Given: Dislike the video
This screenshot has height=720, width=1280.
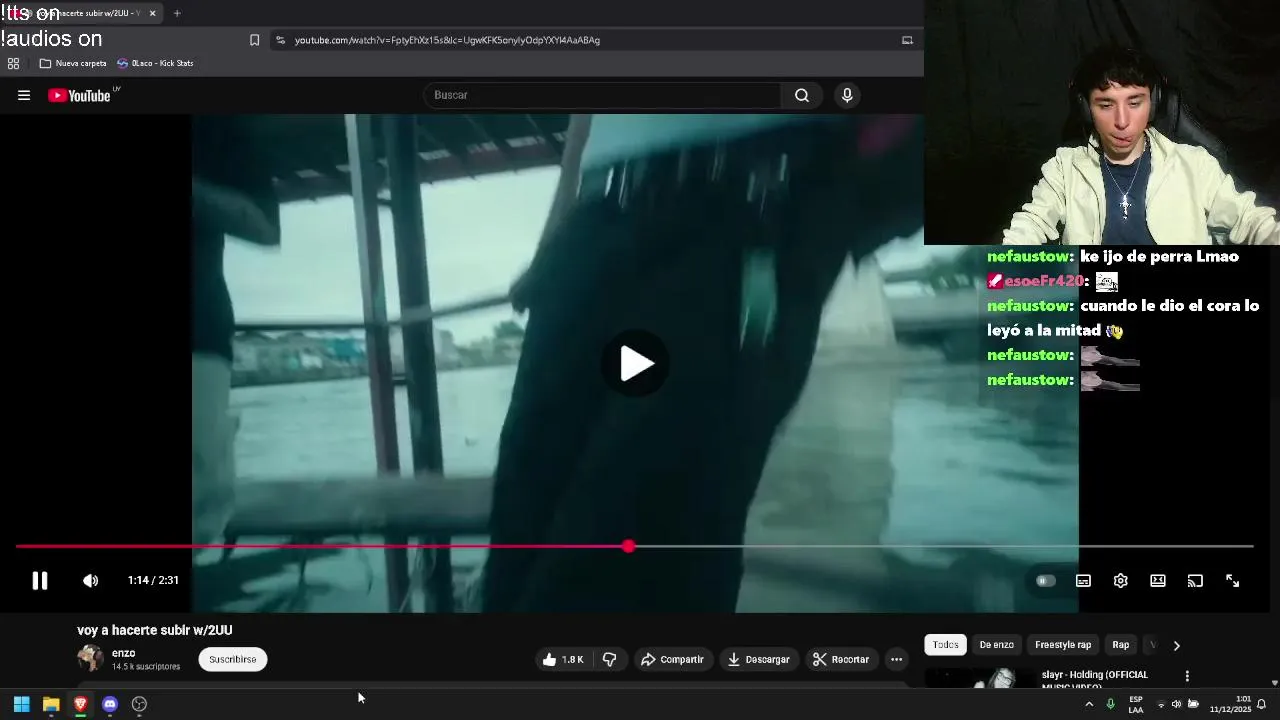Looking at the screenshot, I should coord(609,659).
